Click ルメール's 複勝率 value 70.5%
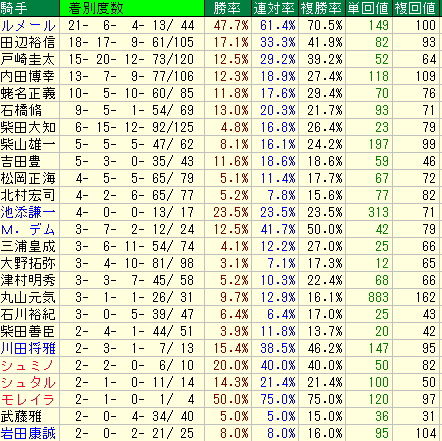 [x=325, y=26]
